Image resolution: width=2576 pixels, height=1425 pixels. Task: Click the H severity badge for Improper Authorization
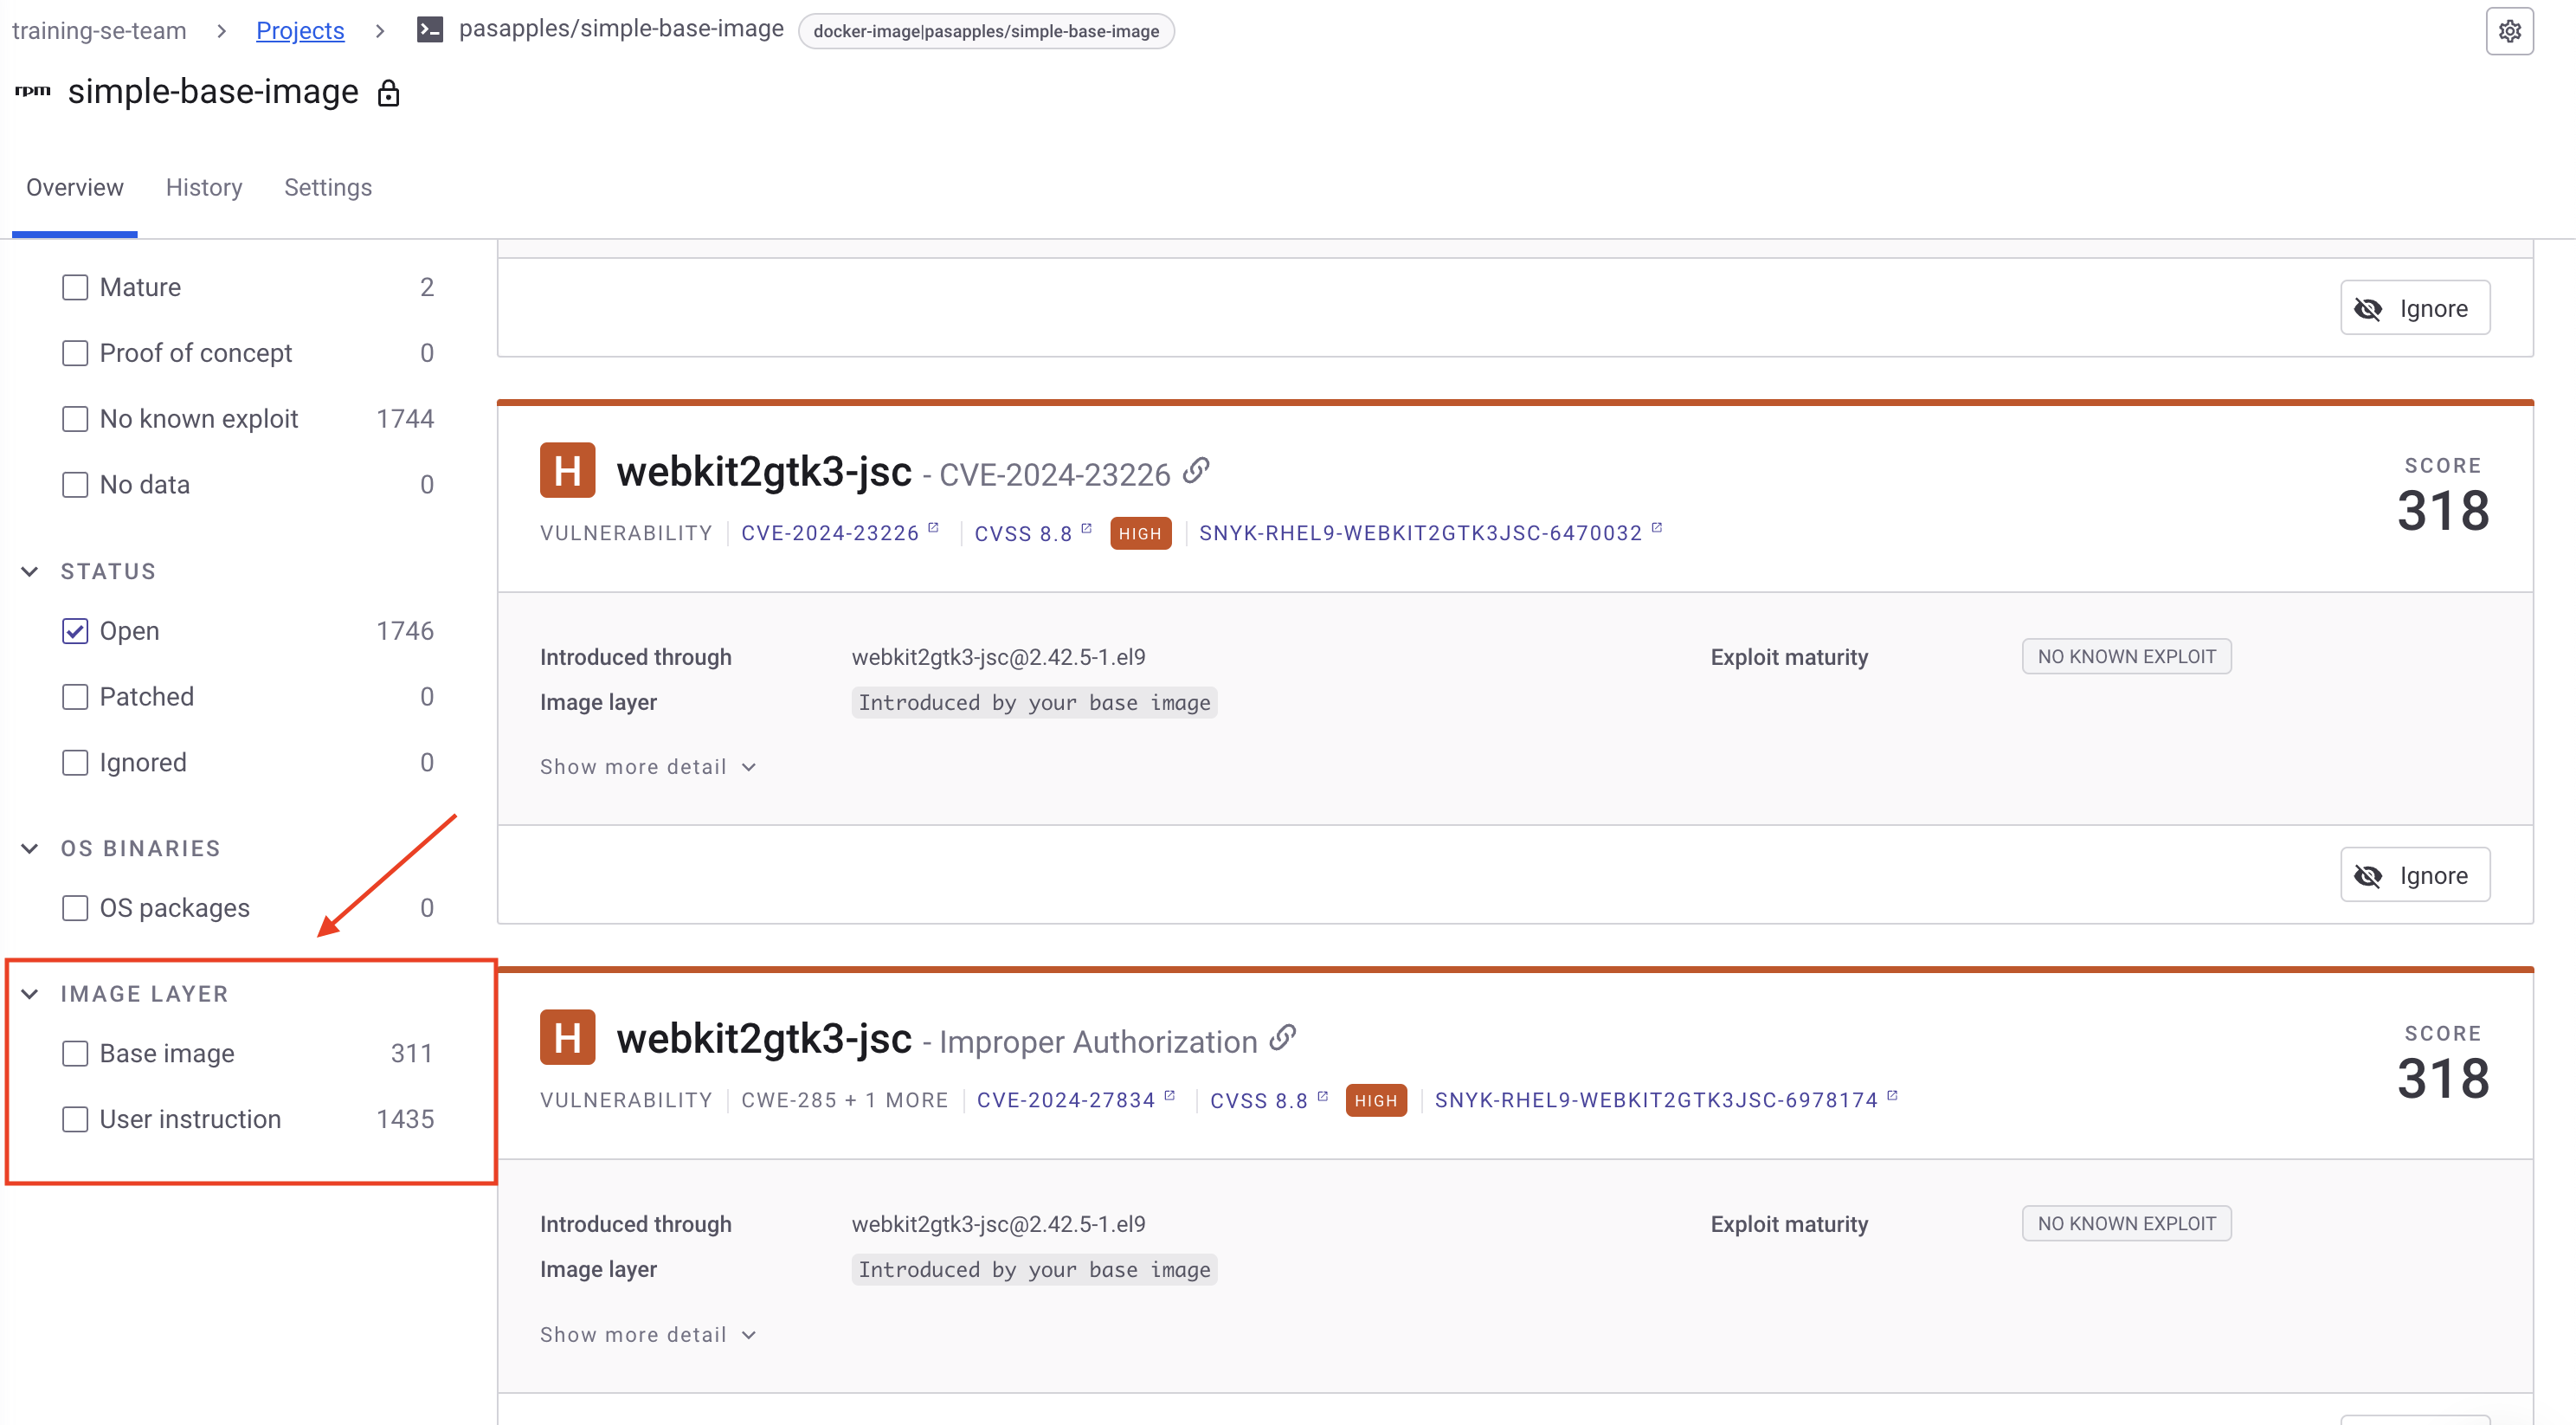point(567,1037)
